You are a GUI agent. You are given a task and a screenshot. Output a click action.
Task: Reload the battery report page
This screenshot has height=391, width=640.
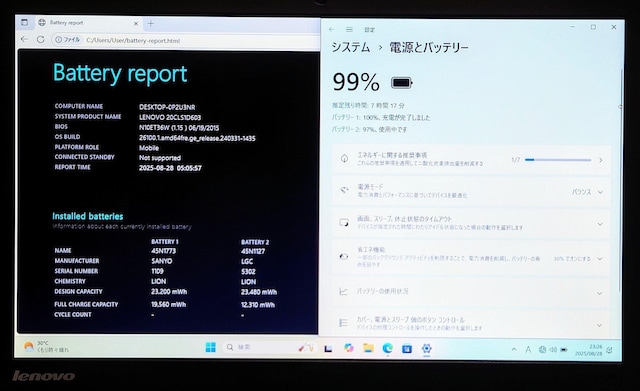tap(40, 40)
